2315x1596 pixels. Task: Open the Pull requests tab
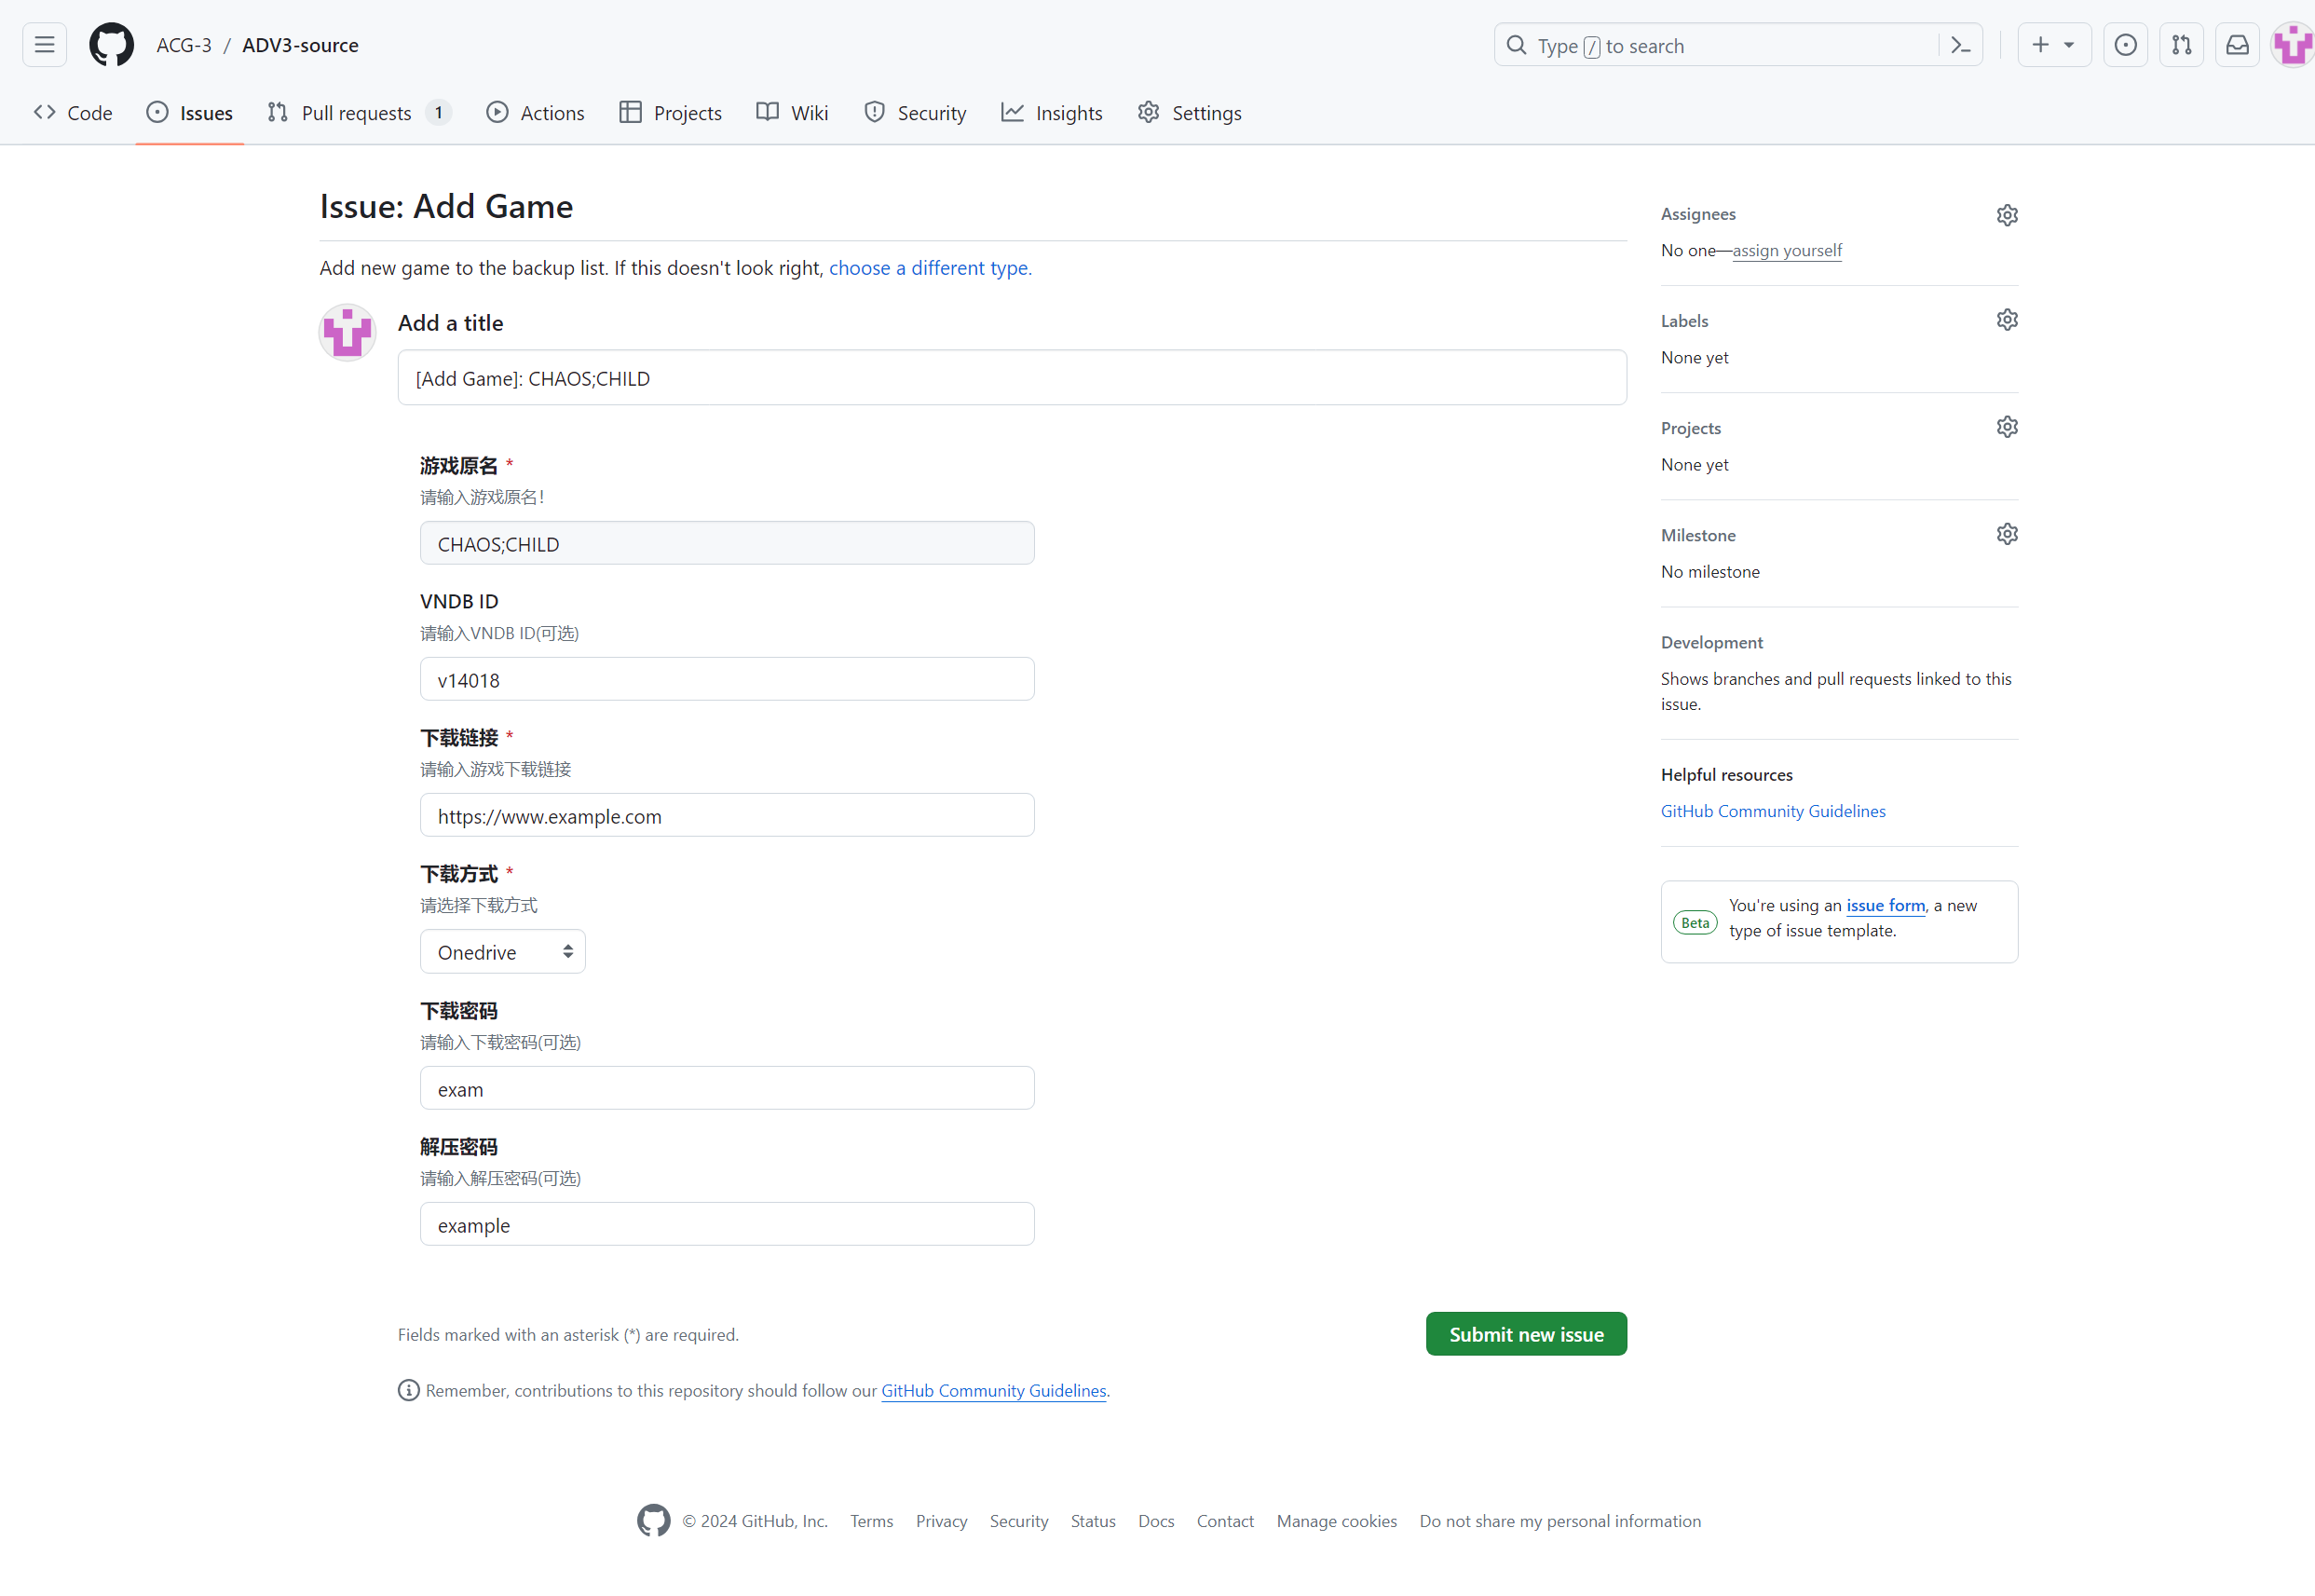pyautogui.click(x=359, y=113)
